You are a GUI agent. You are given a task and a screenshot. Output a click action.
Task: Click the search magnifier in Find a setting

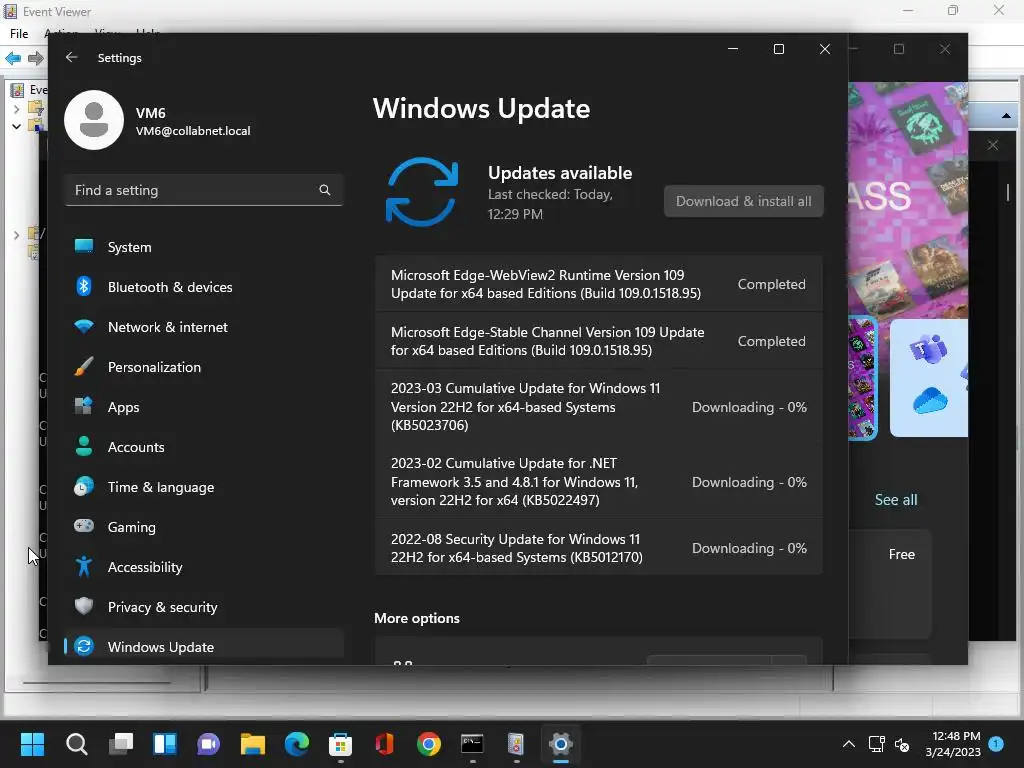[x=325, y=190]
